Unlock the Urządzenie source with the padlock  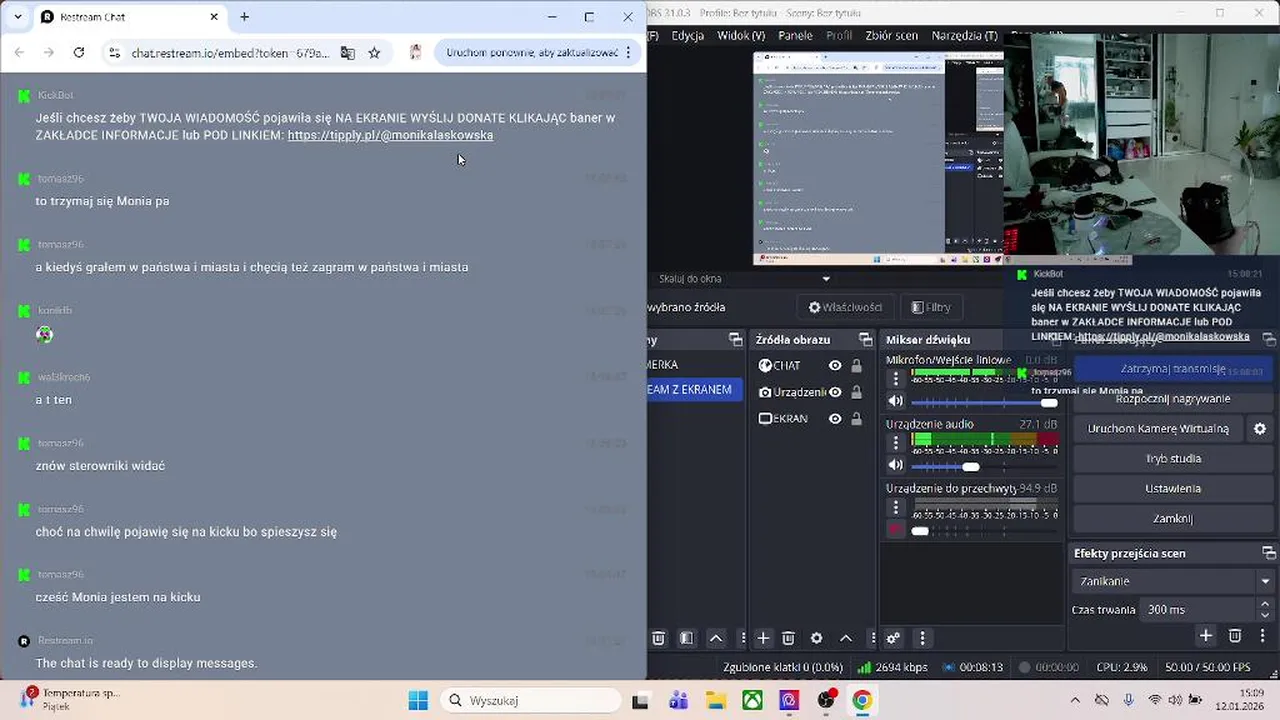pos(856,392)
